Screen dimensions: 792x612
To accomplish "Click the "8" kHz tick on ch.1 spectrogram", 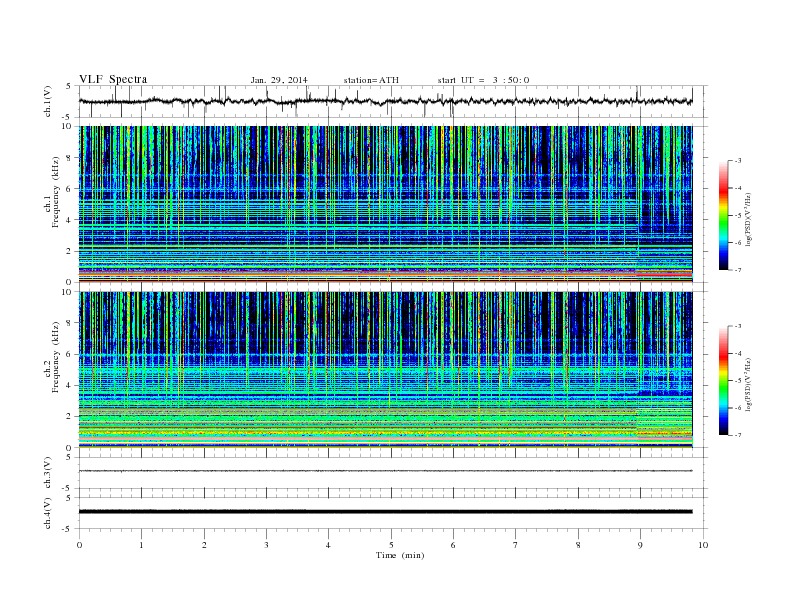I will [x=69, y=158].
